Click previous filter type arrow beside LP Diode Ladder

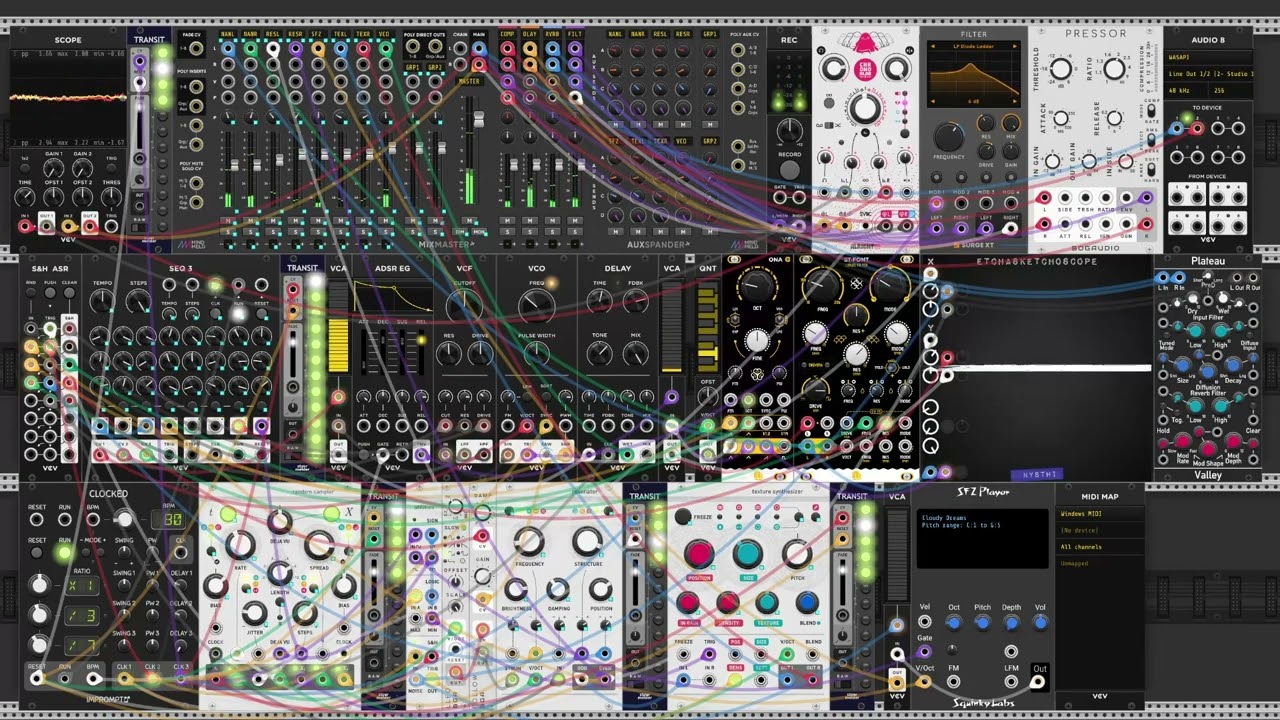932,46
